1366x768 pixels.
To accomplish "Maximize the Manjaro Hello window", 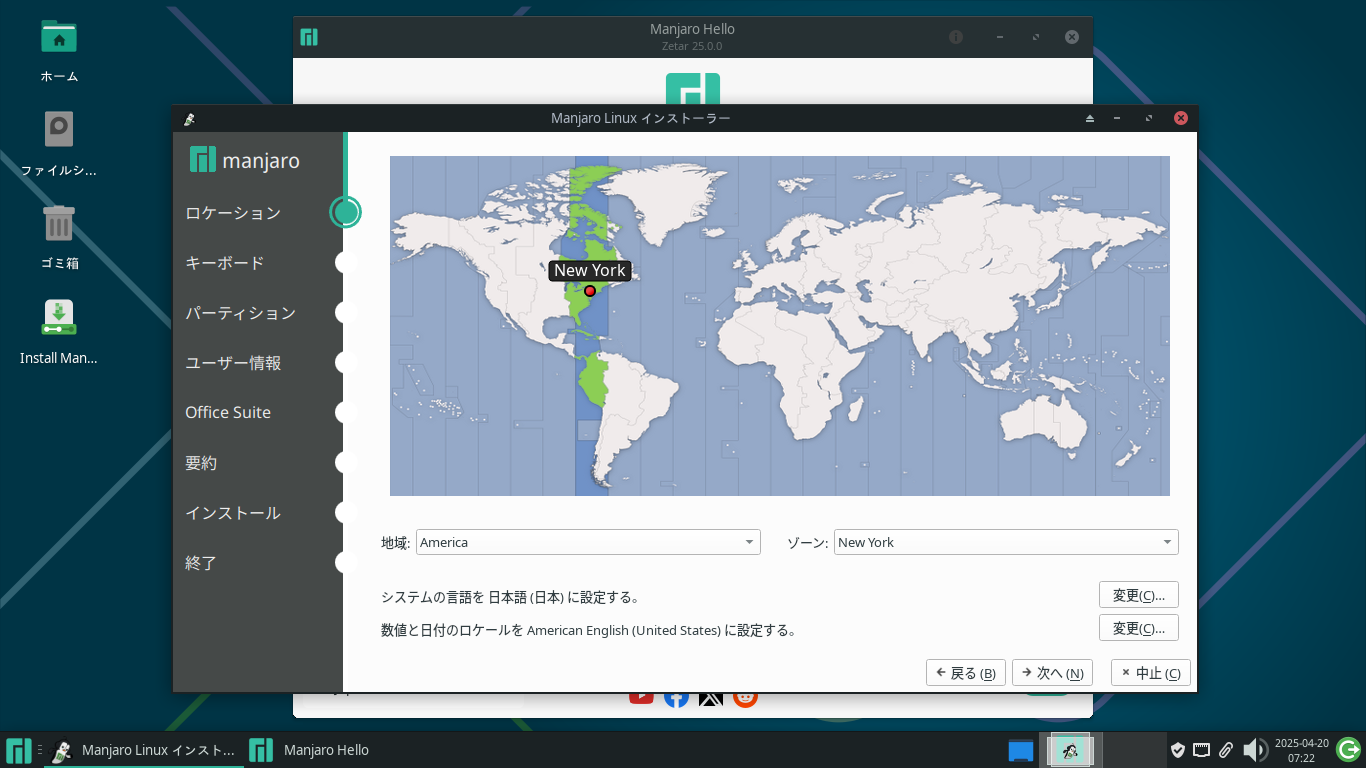I will click(1036, 37).
